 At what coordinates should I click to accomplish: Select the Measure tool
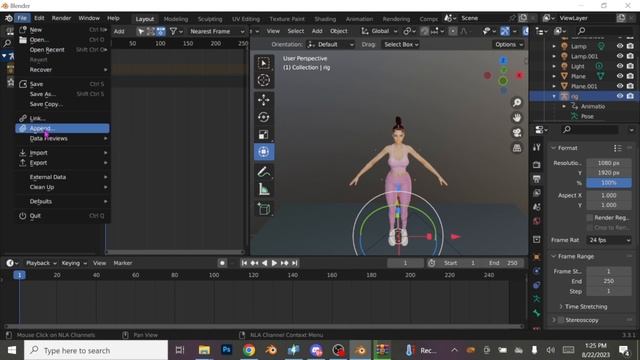point(264,189)
